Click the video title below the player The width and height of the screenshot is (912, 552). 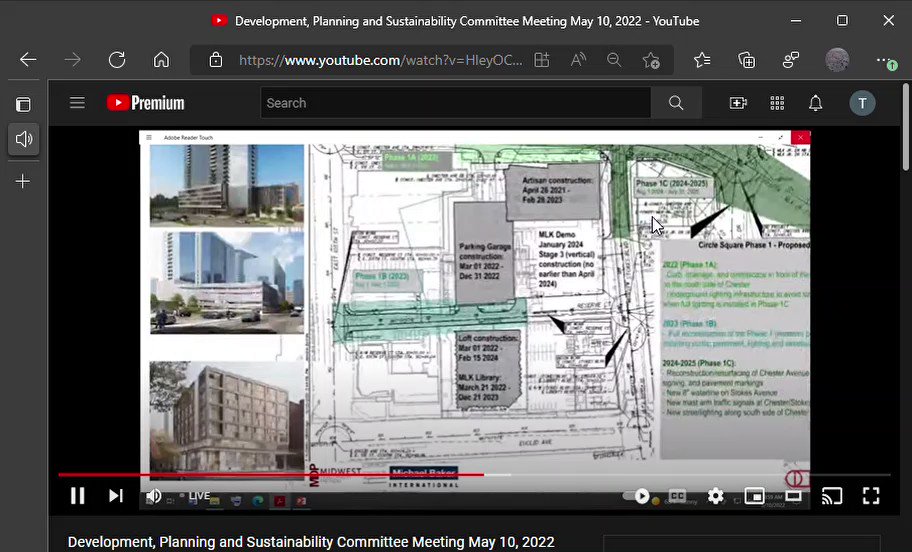tap(311, 542)
